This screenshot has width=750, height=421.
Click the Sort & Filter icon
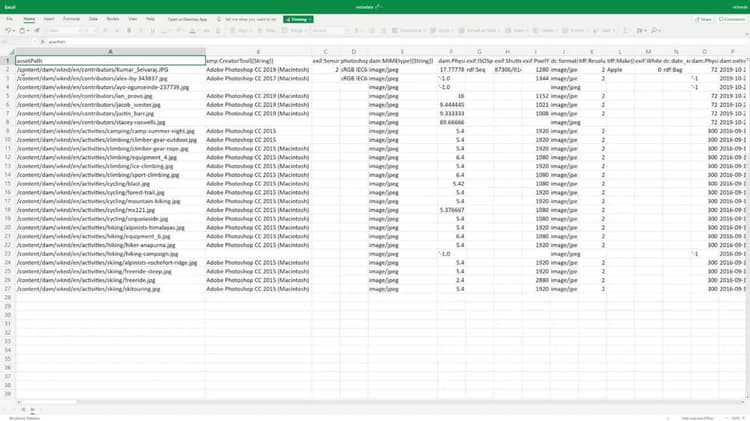(640, 31)
